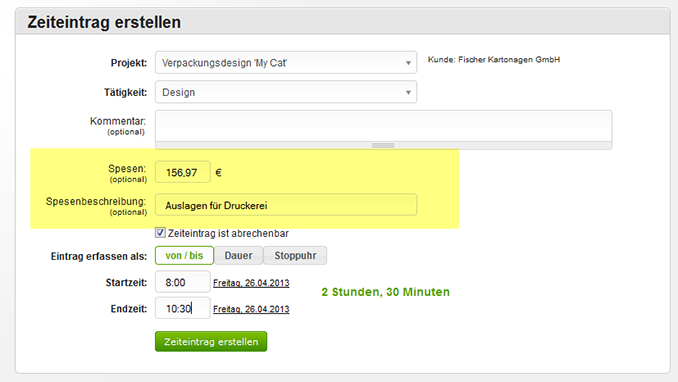This screenshot has width=678, height=382.
Task: Click into the Kommentar text area
Action: [384, 126]
